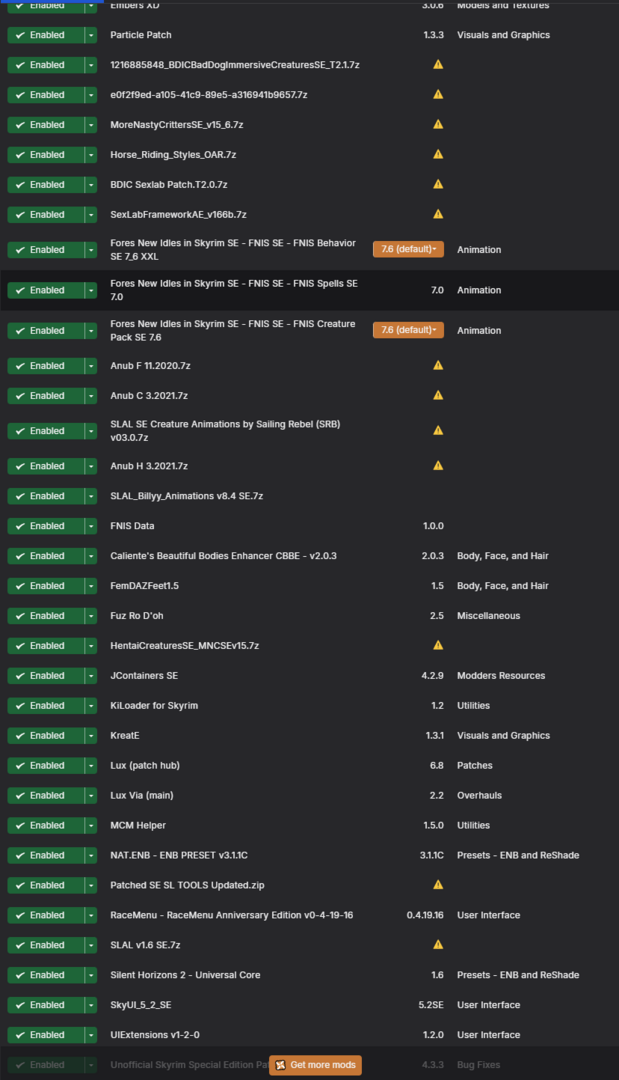
Task: Disable SkyUI_5_2_SE mod
Action: [x=45, y=1005]
